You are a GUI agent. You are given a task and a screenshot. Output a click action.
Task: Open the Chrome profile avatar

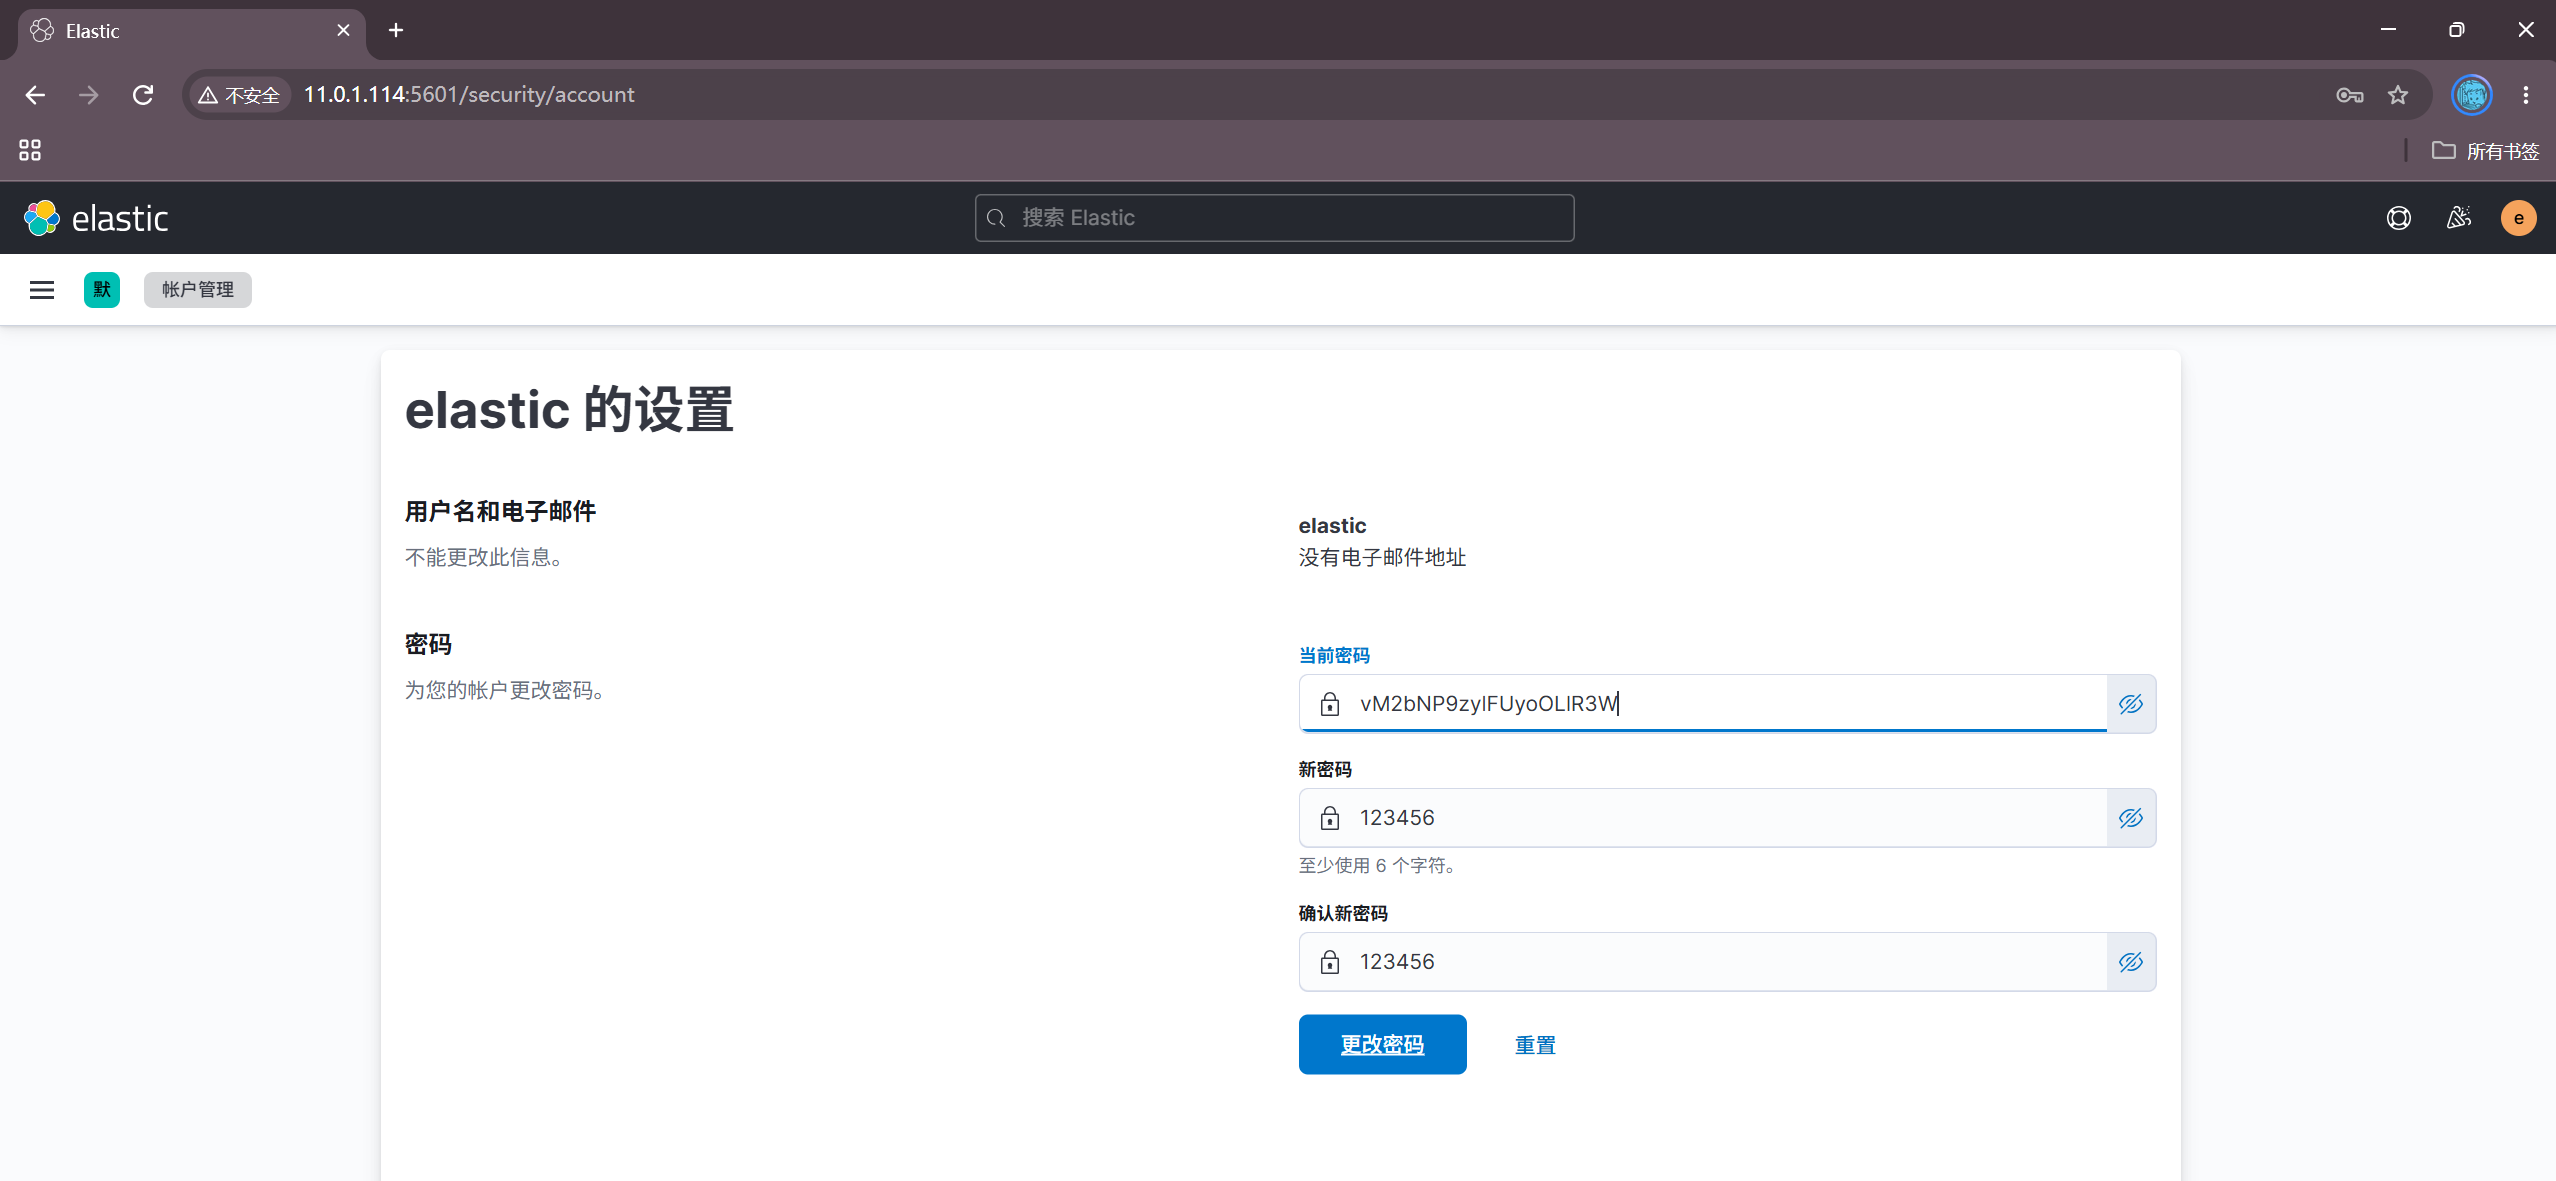tap(2471, 95)
